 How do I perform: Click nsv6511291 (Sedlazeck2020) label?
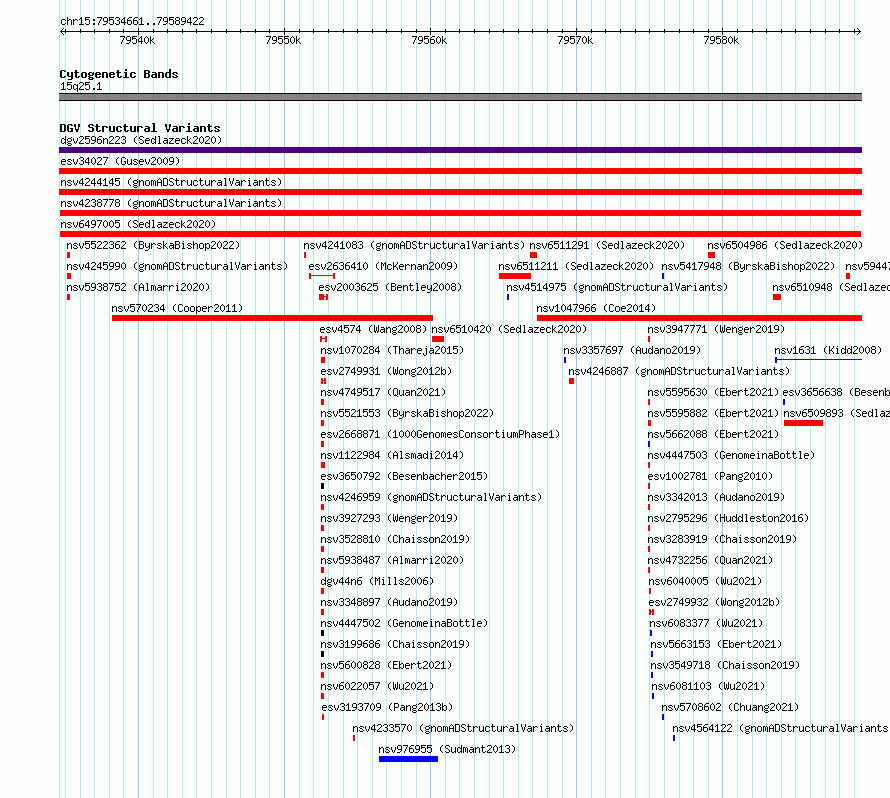tap(607, 245)
